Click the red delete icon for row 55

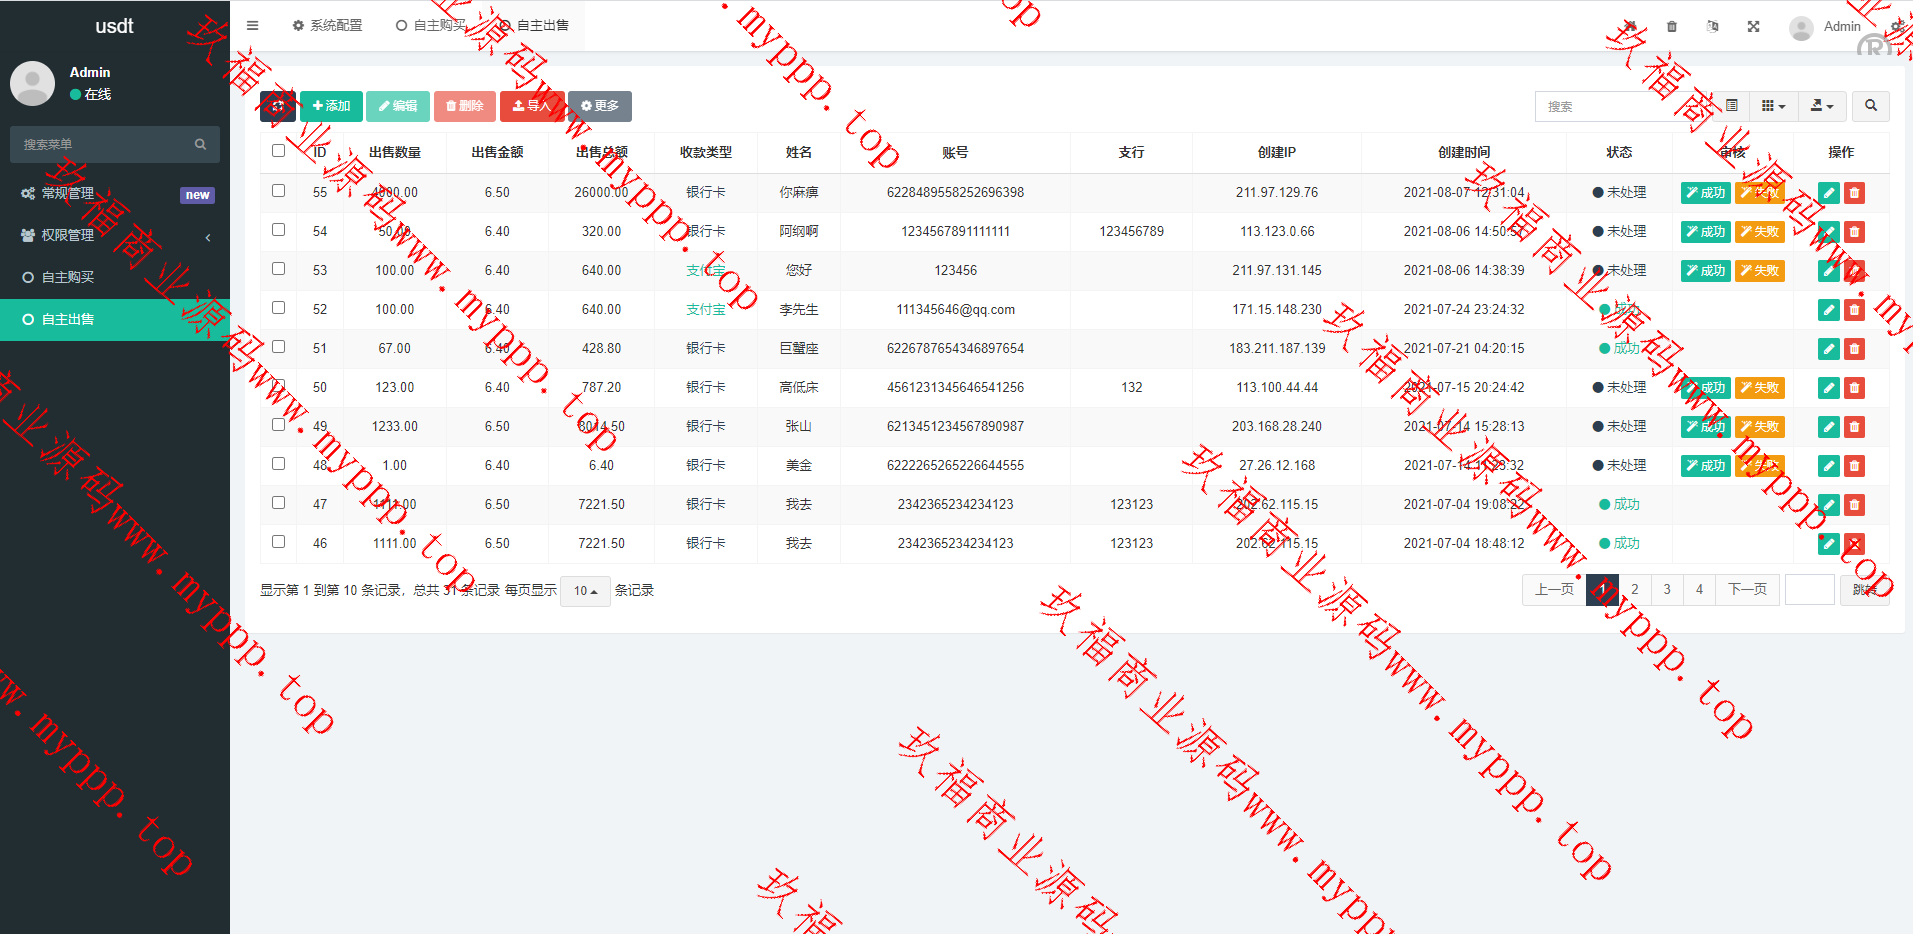point(1854,193)
